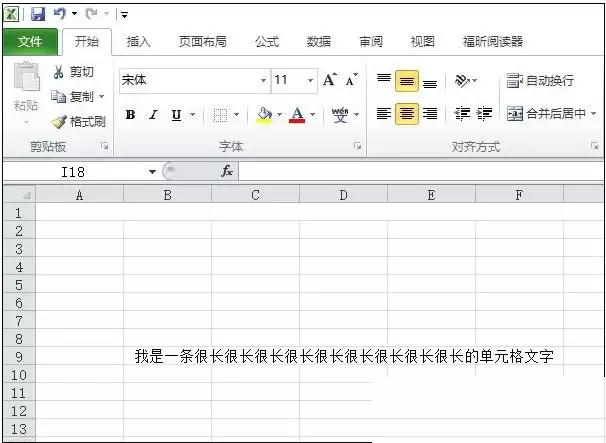Align text right
Image resolution: width=606 pixels, height=443 pixels.
430,114
